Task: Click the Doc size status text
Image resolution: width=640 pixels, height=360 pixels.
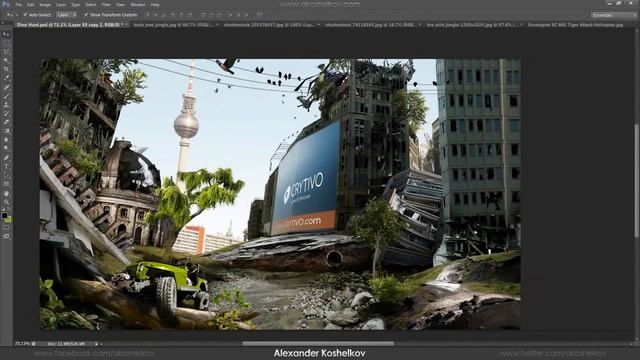Action: 66,344
